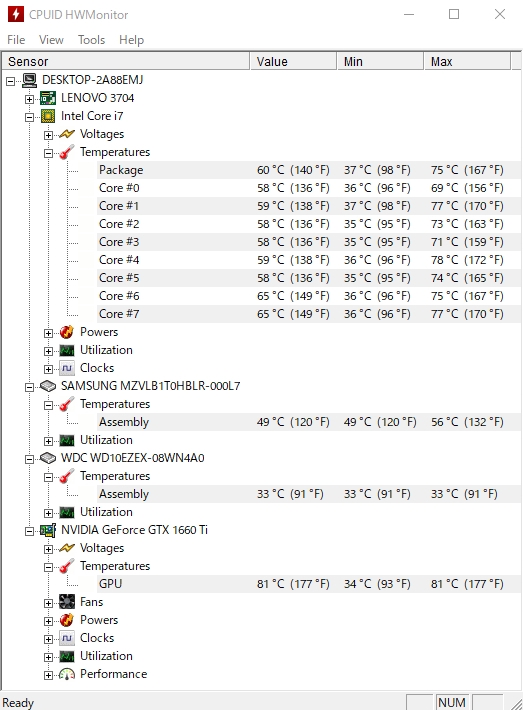Select the GPU temperature row
Screen dimensions: 523x710
(309, 584)
